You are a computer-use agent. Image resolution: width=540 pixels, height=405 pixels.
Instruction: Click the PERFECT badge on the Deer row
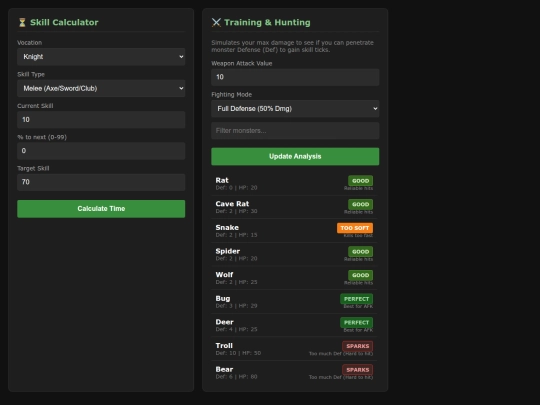coord(356,323)
